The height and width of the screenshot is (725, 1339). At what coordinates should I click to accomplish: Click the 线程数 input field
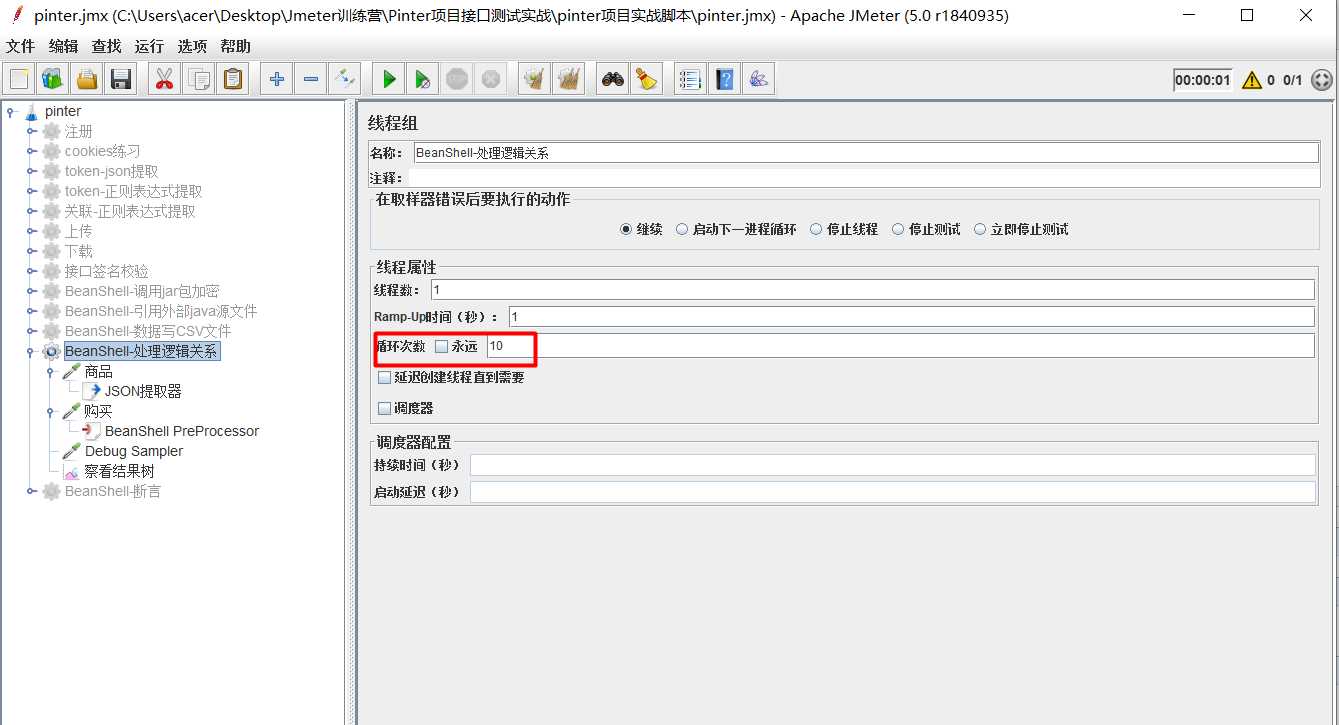(872, 290)
